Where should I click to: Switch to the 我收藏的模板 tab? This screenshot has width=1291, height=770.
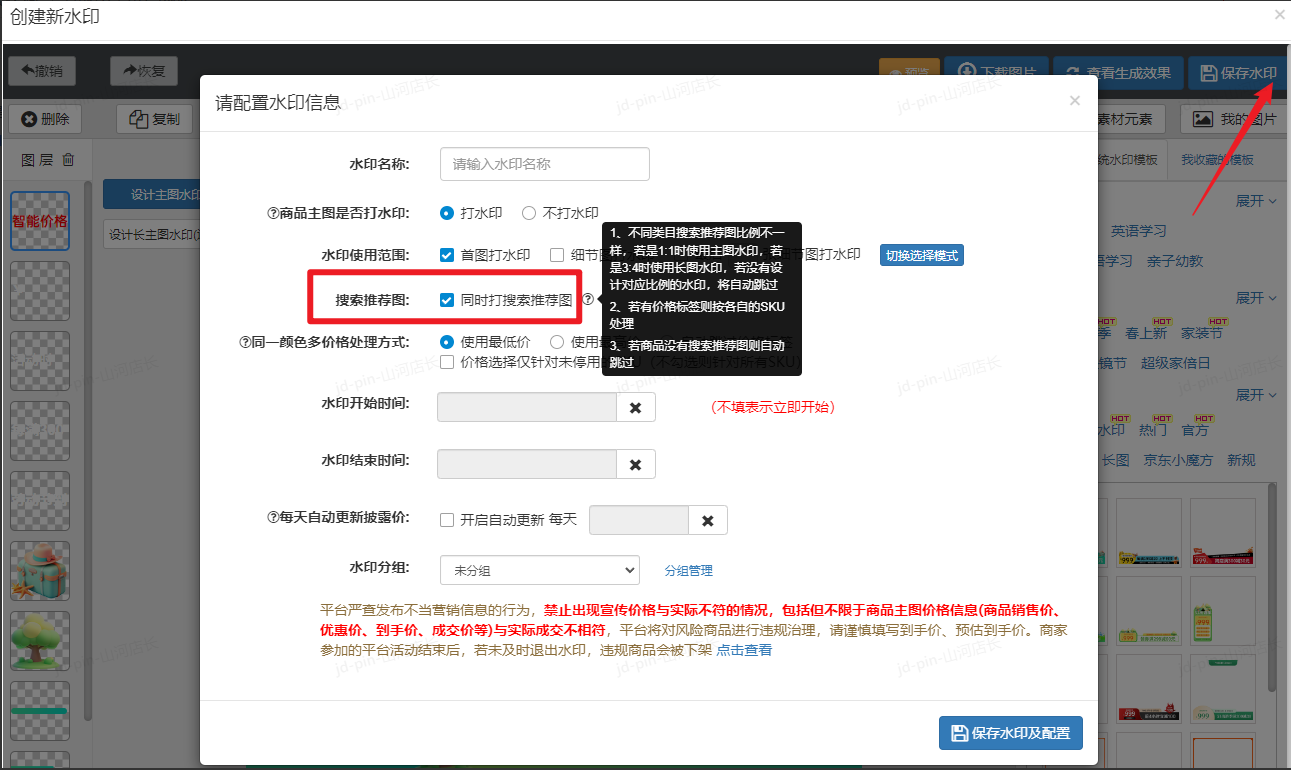pyautogui.click(x=1217, y=160)
